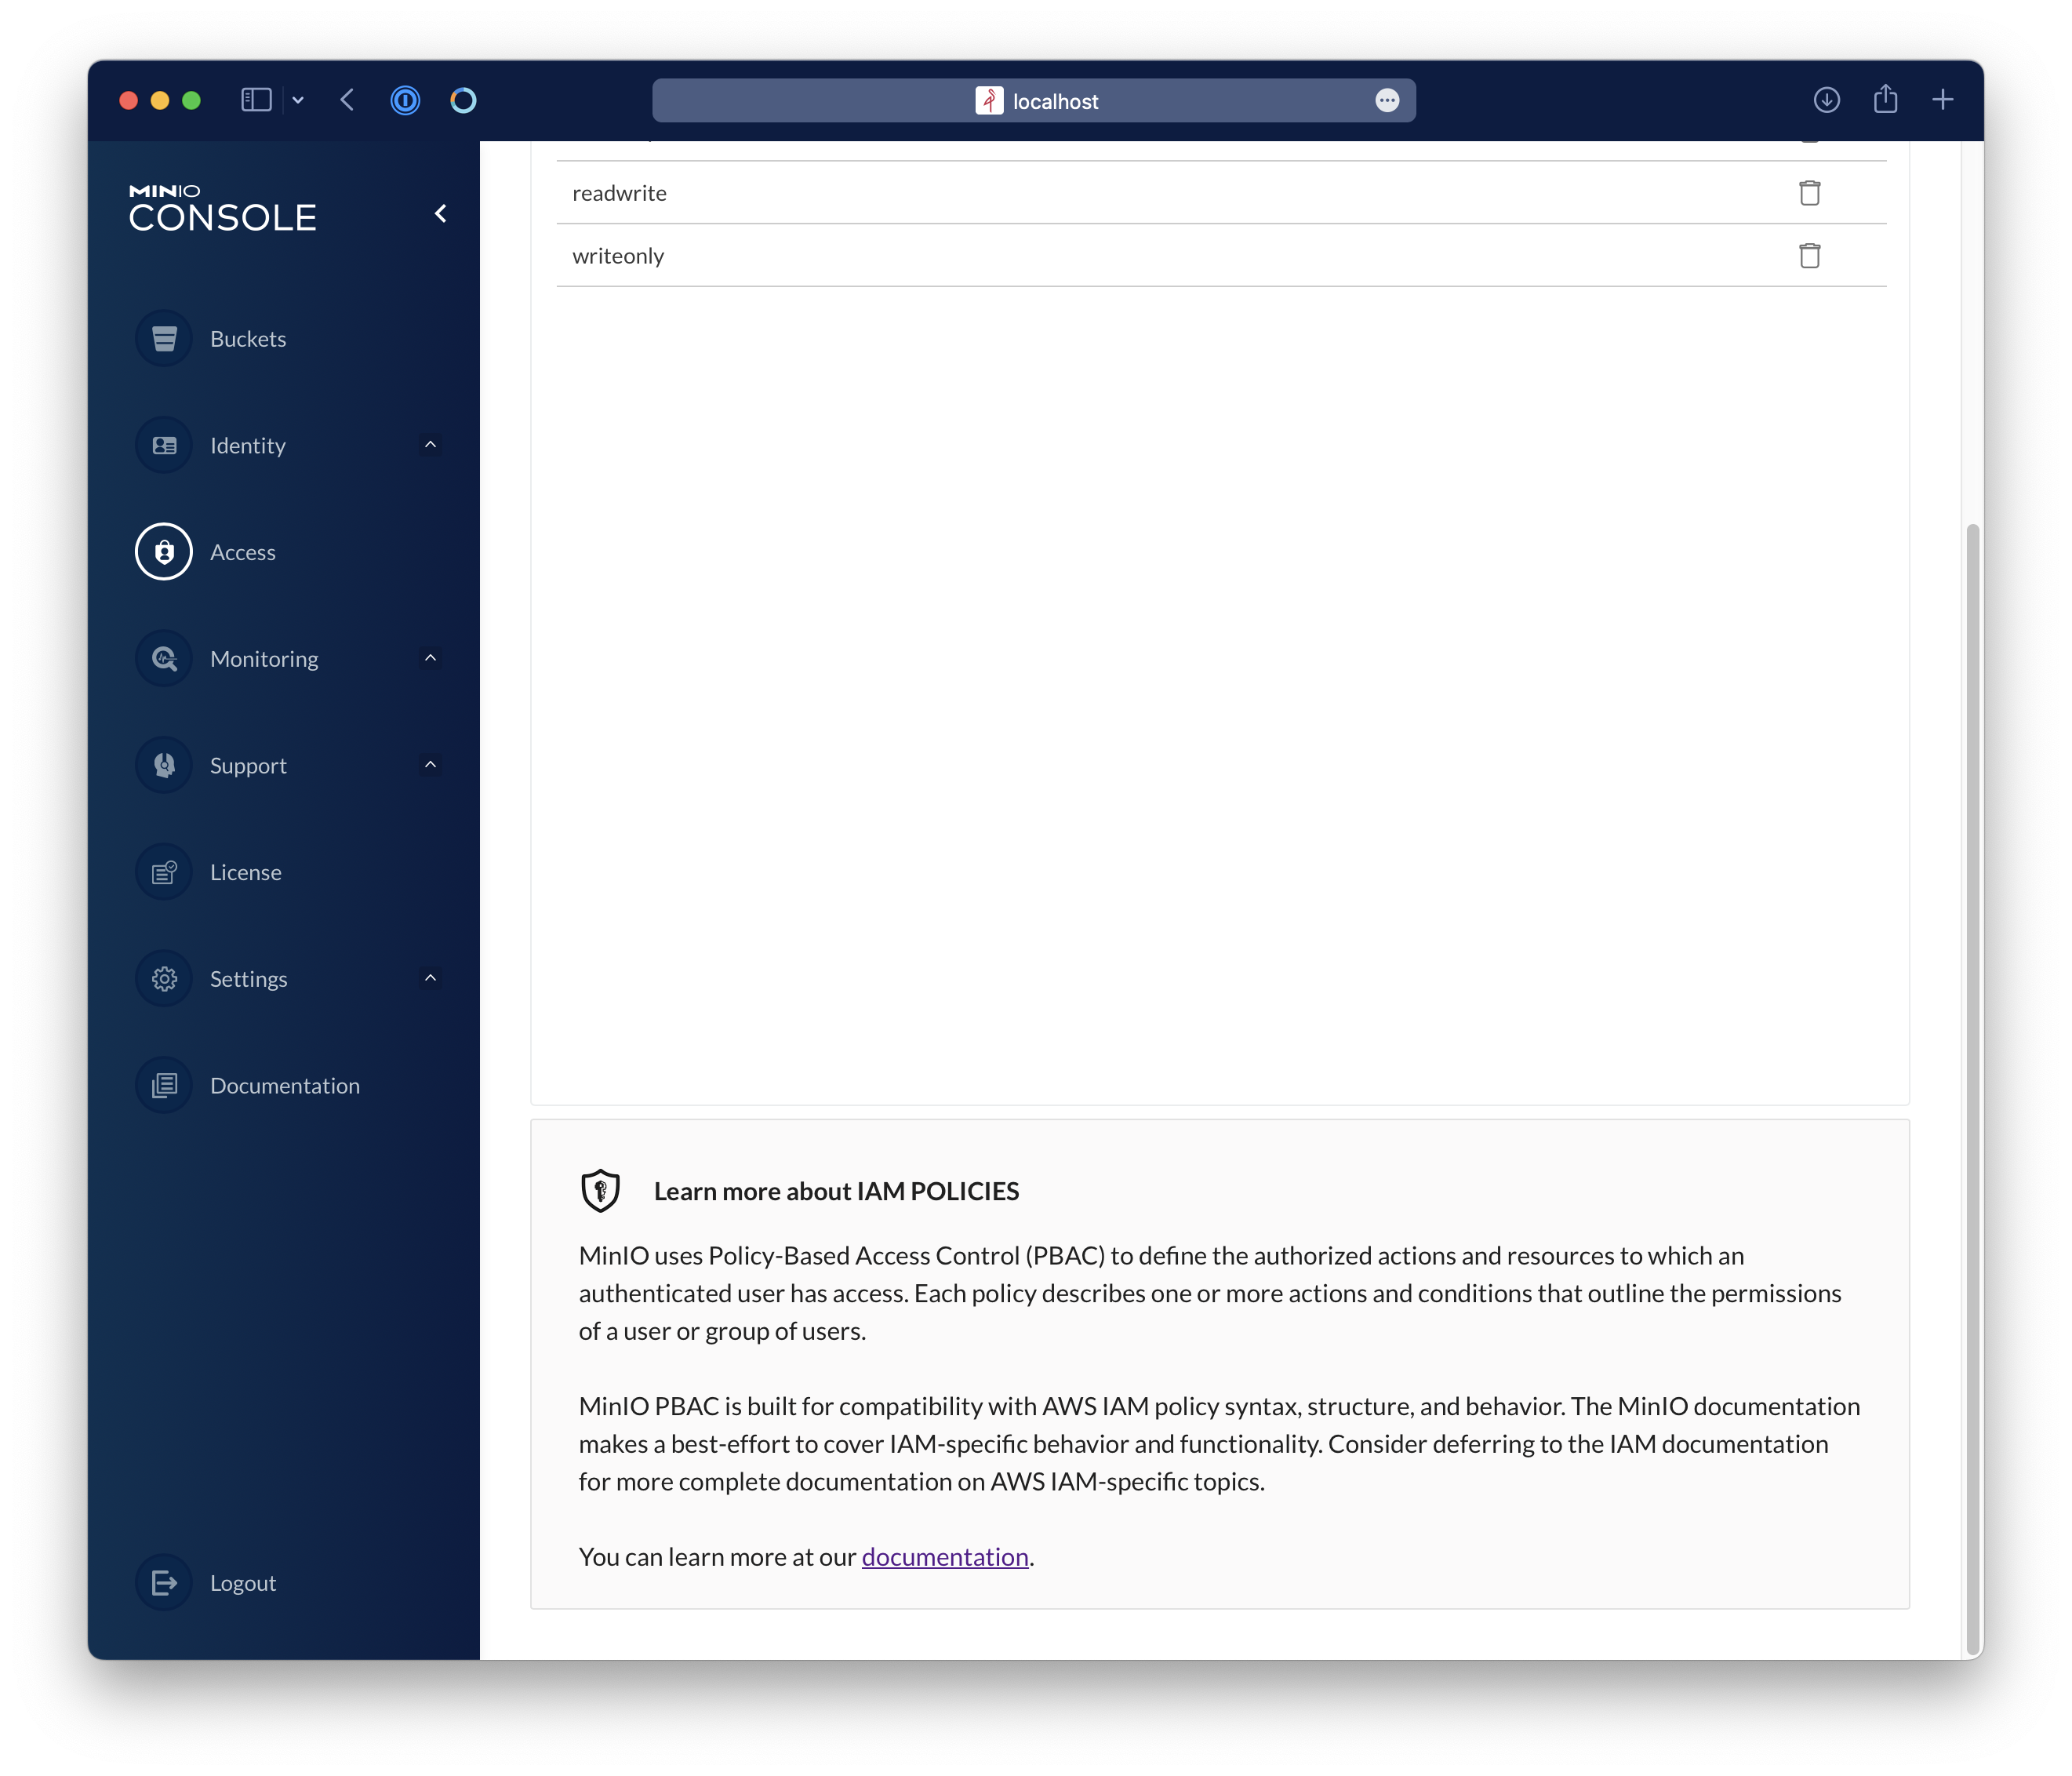Log out using the Logout icon
Image resolution: width=2072 pixels, height=1776 pixels.
pyautogui.click(x=164, y=1583)
